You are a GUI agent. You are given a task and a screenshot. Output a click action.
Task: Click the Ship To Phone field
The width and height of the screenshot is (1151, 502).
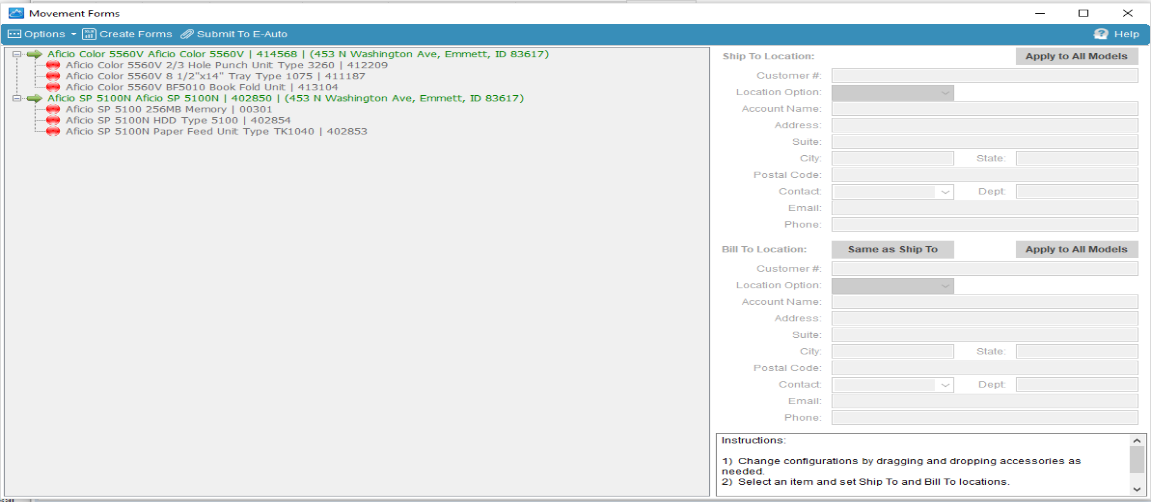coord(984,225)
